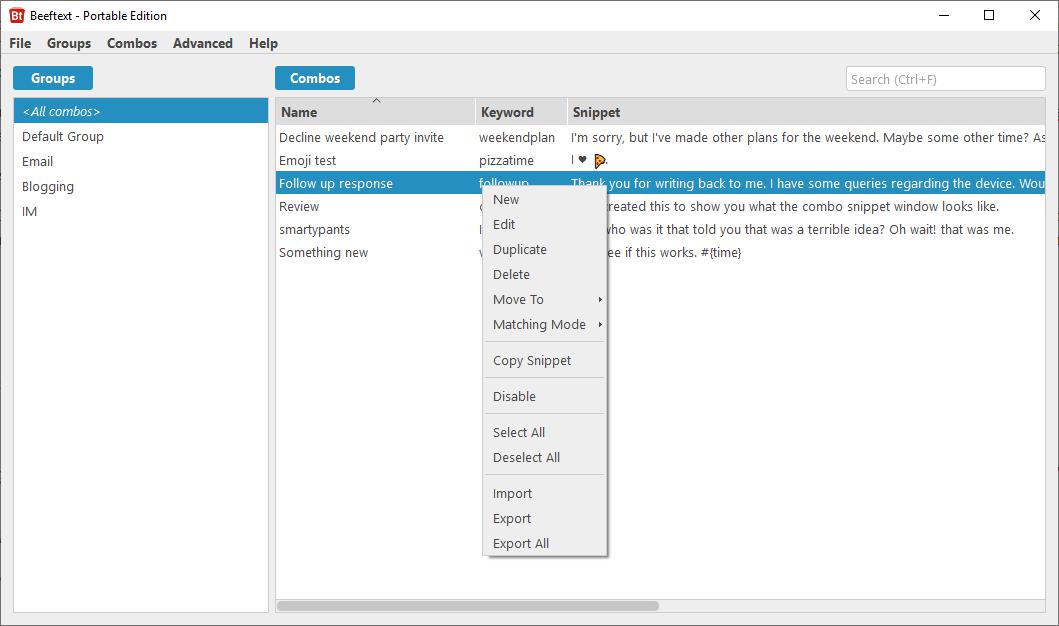
Task: Click the heart emoji in the Emoji test row
Action: click(x=583, y=159)
